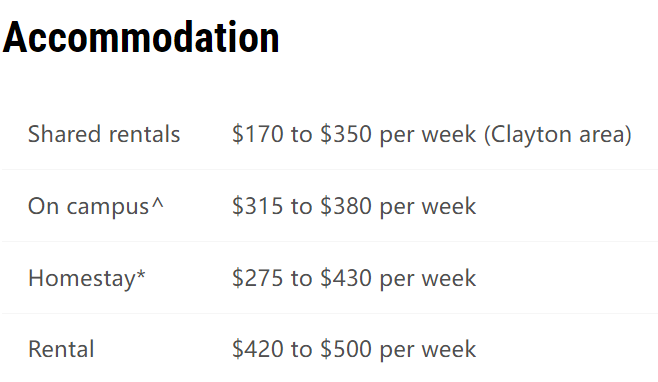The height and width of the screenshot is (382, 658).
Task: Select the $430 Homestay amount
Action: pos(346,278)
